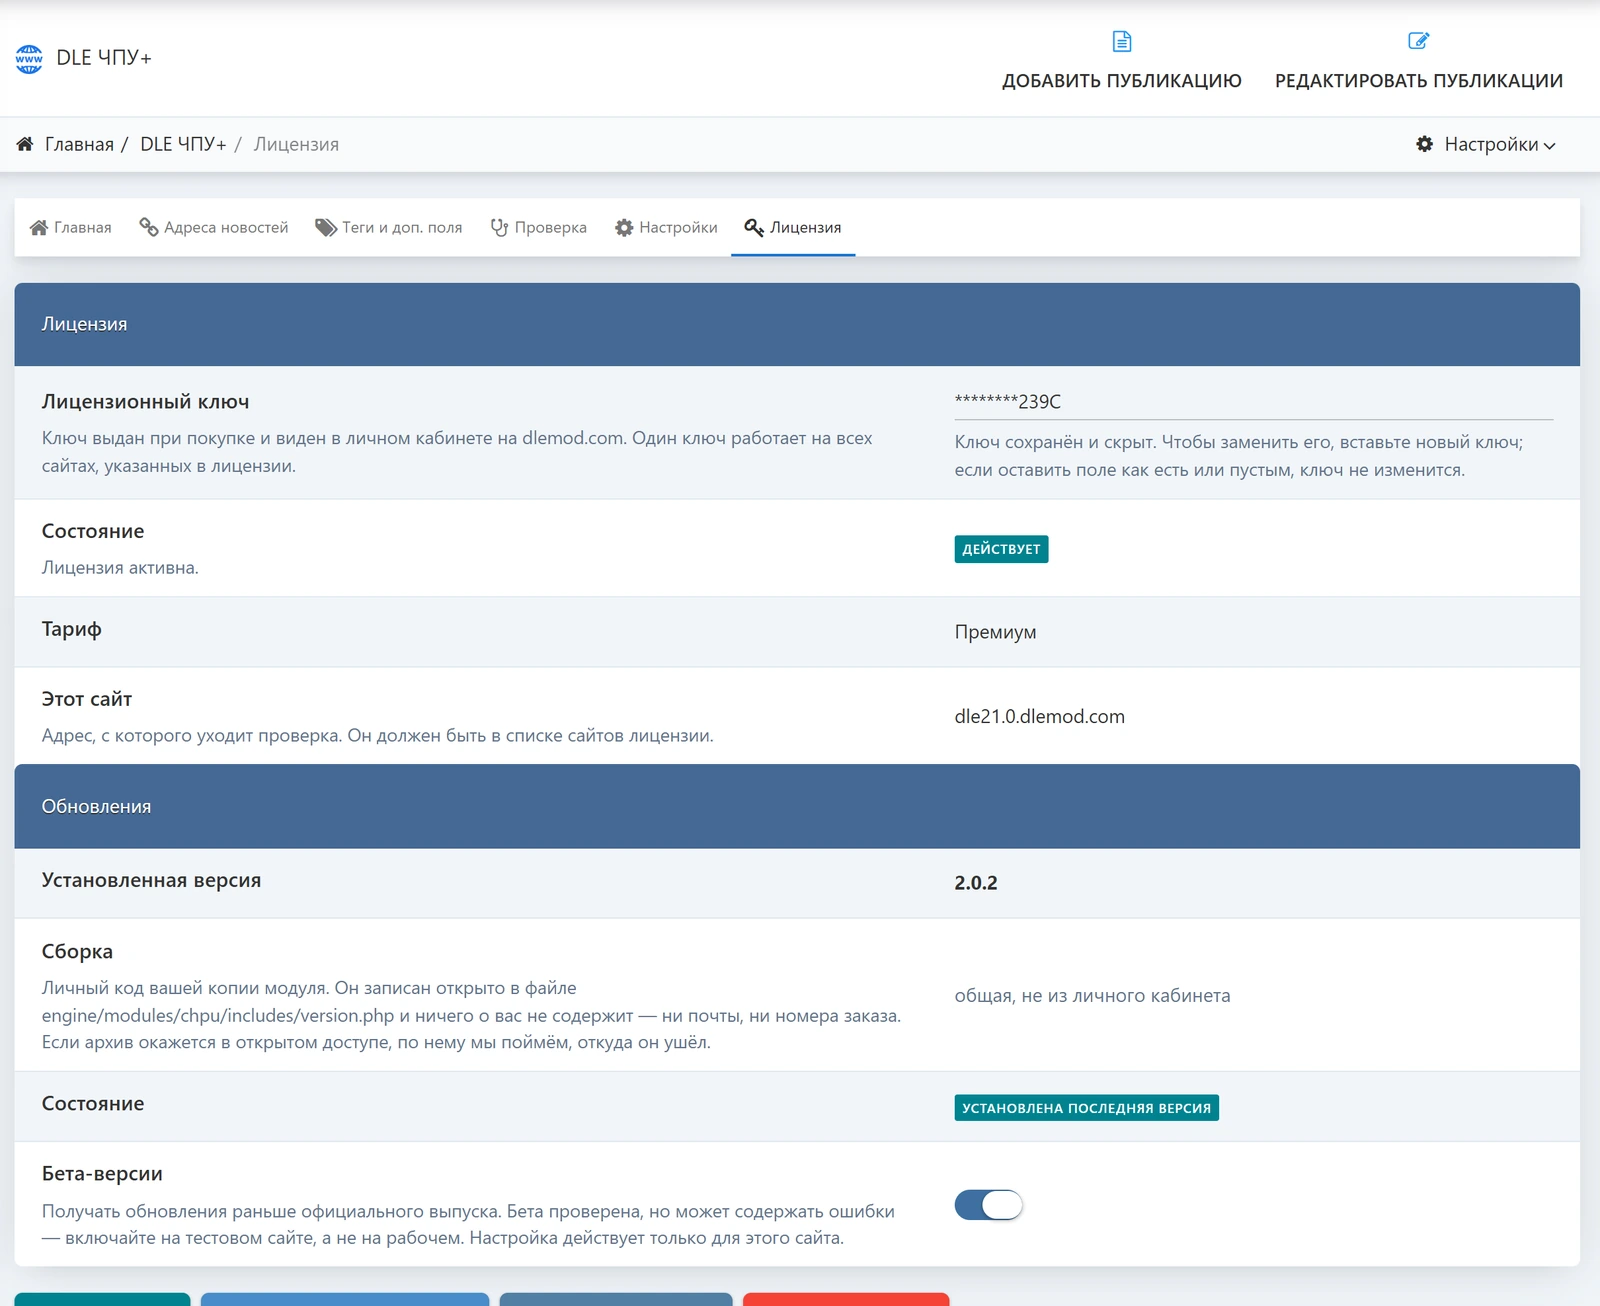The image size is (1600, 1306).
Task: Open DLE ЧПУ+ breadcrumb link
Action: pos(183,144)
